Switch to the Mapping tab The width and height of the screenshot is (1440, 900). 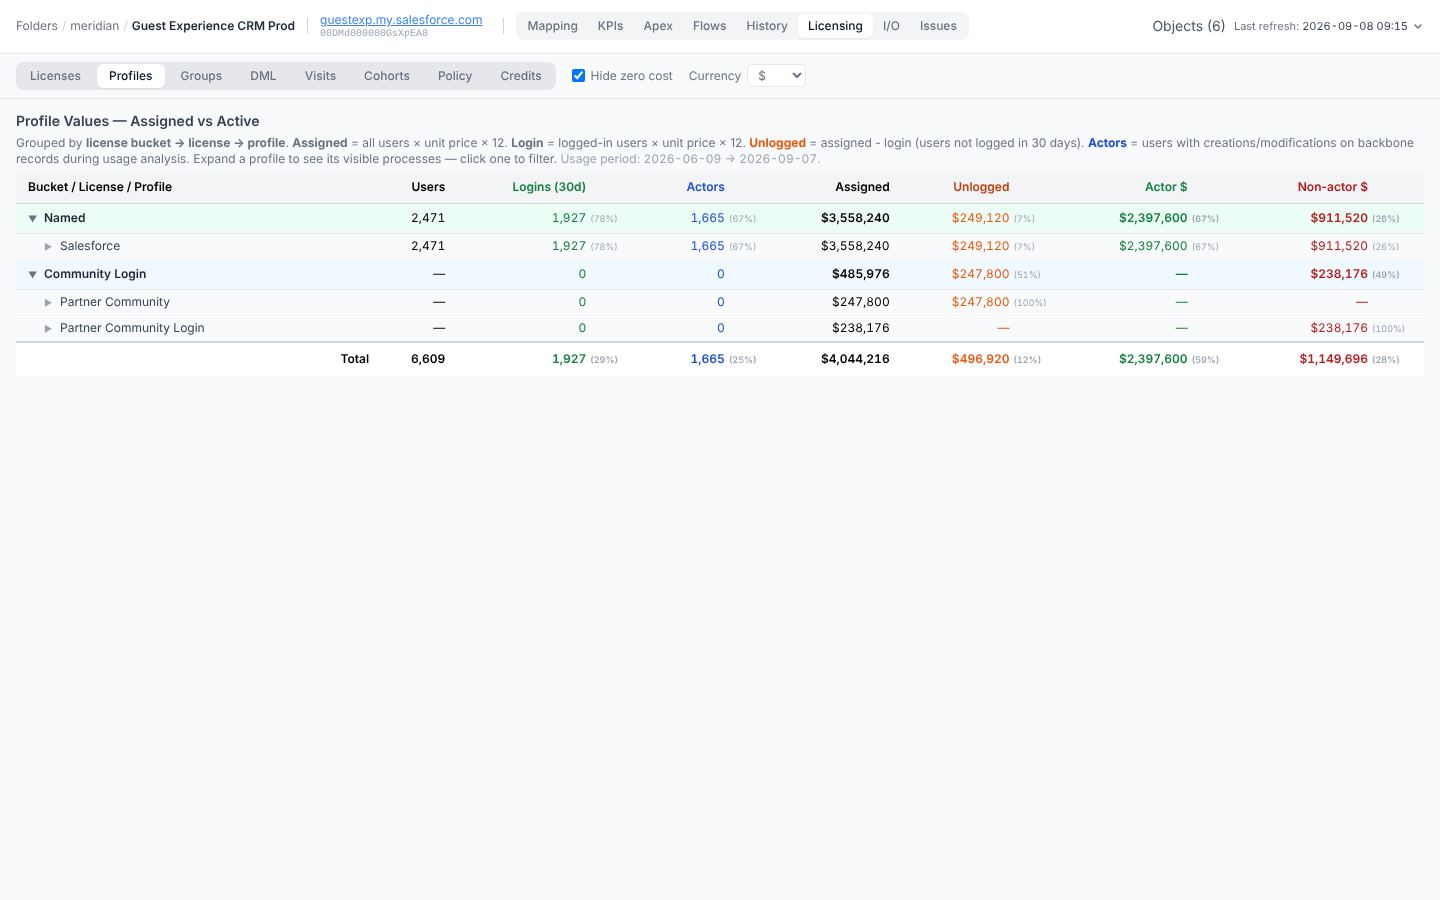[552, 26]
